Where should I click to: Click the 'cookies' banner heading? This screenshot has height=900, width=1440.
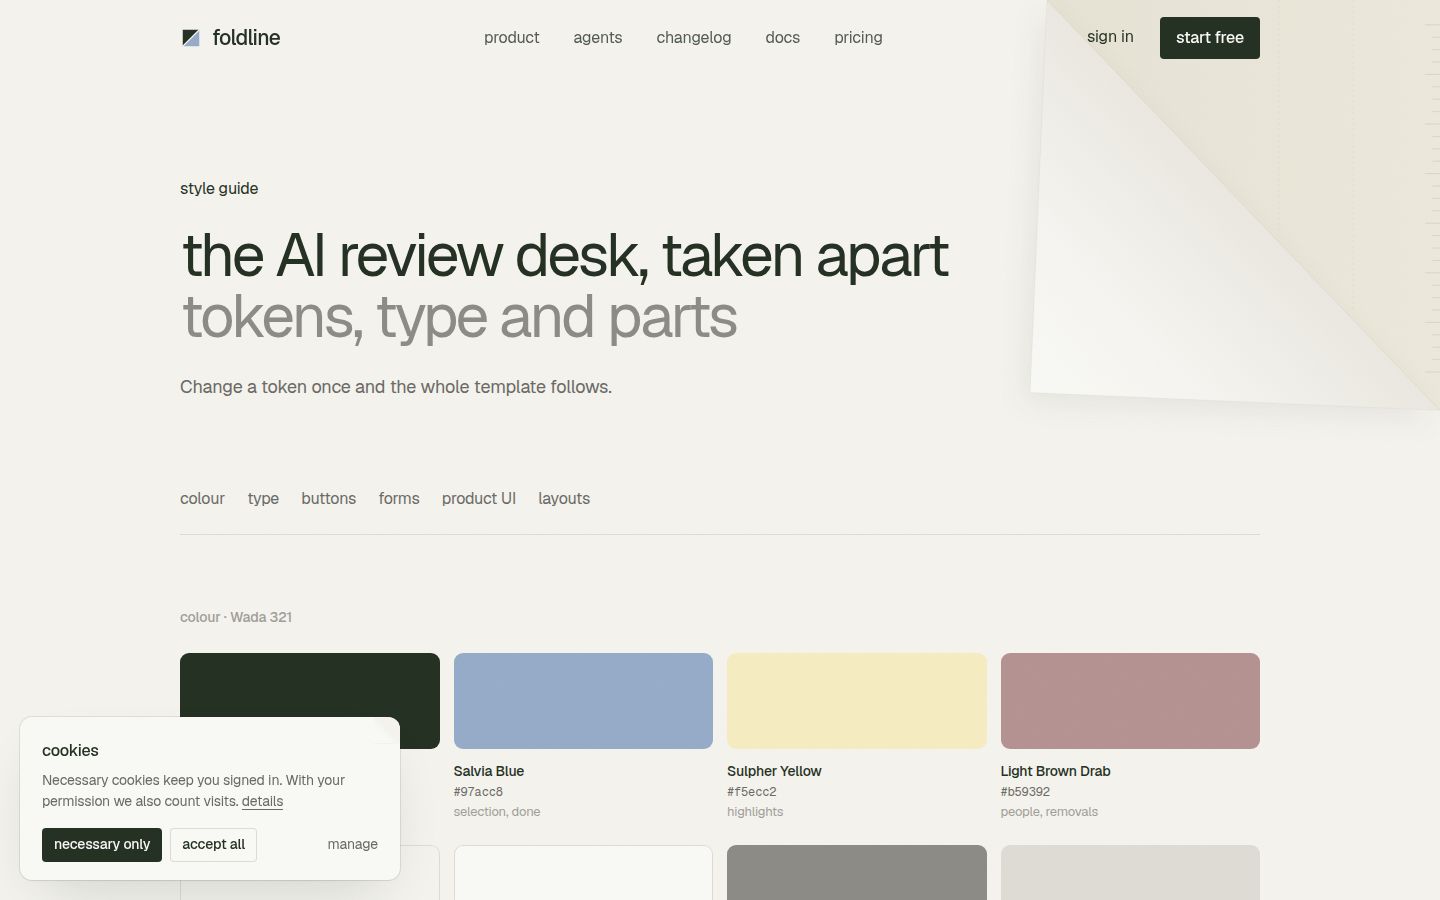(70, 751)
